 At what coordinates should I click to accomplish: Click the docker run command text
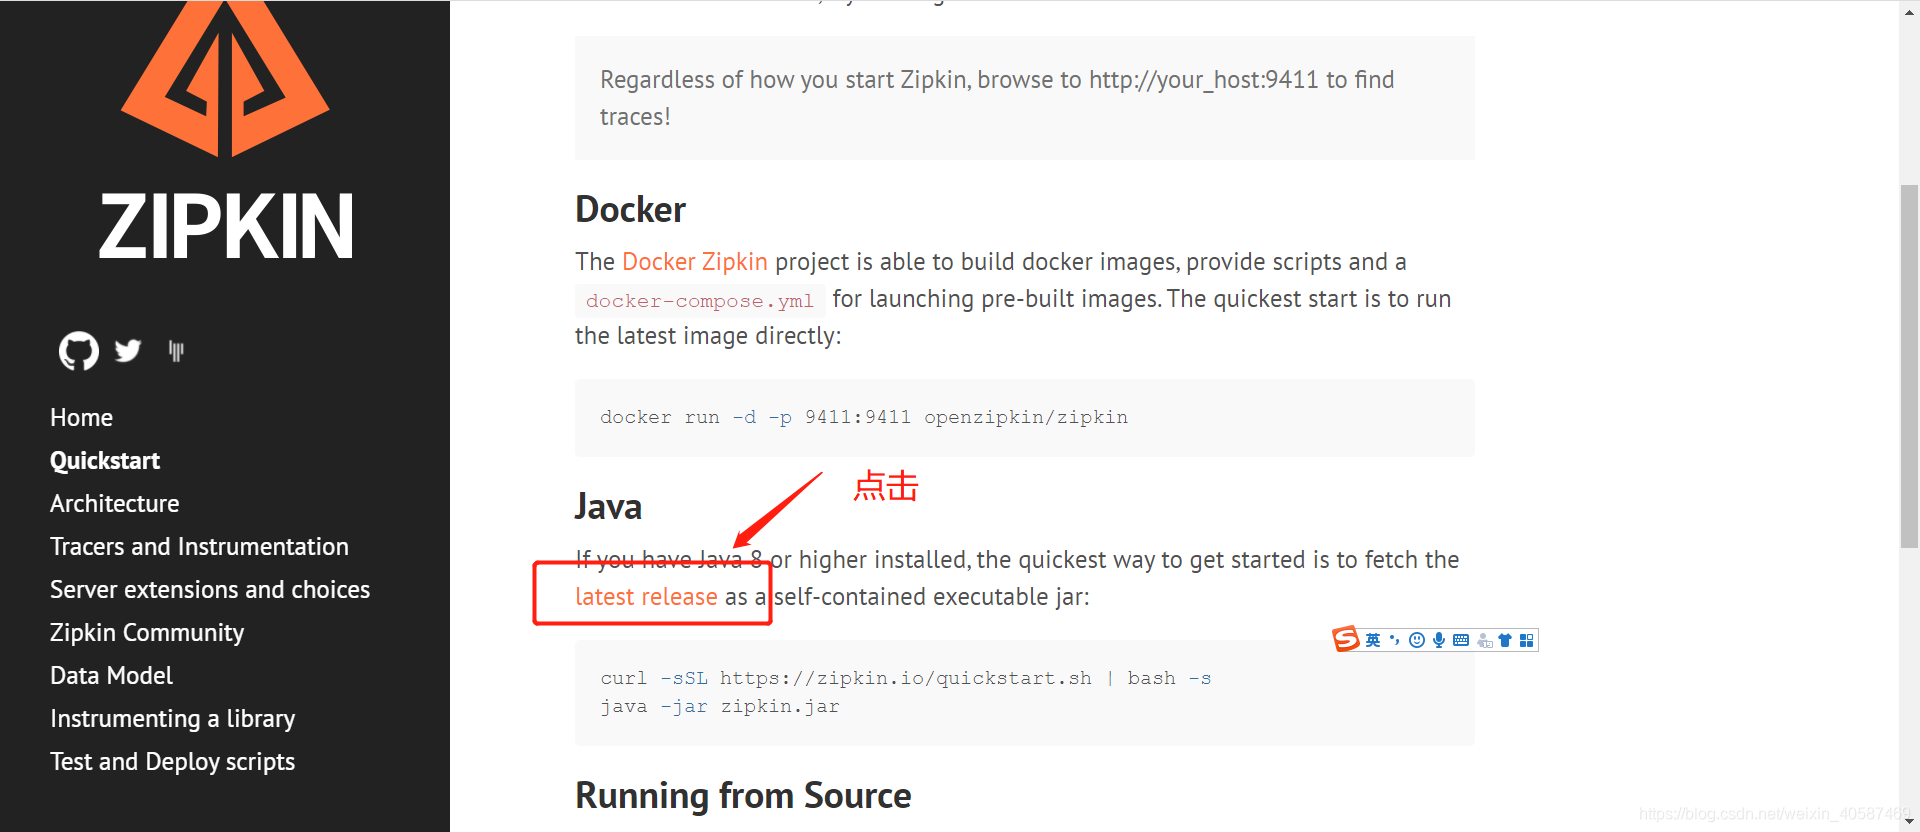[864, 417]
